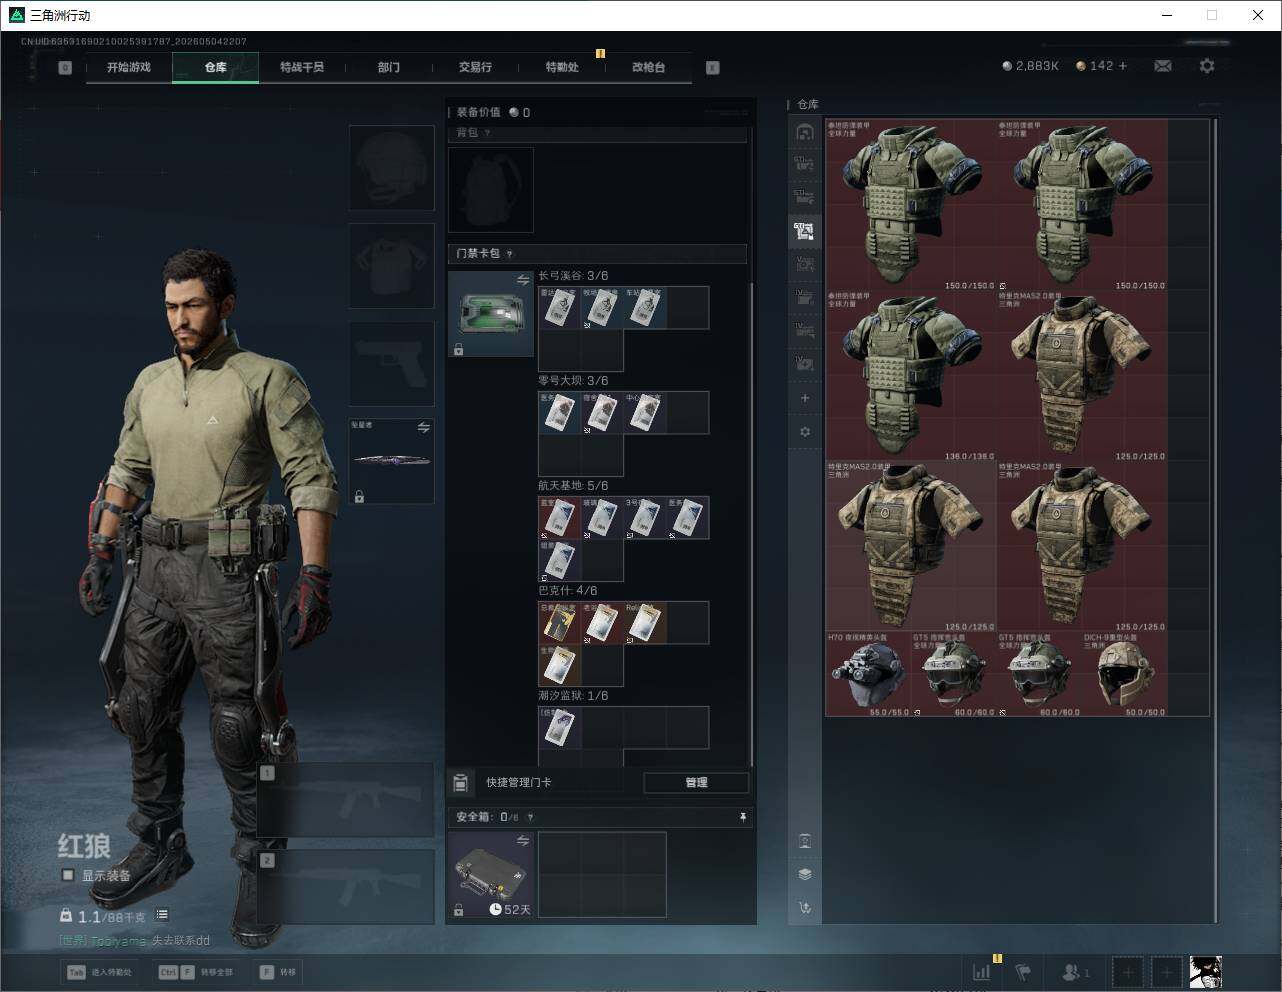Toggle the 显示装备 checkbox

click(68, 875)
